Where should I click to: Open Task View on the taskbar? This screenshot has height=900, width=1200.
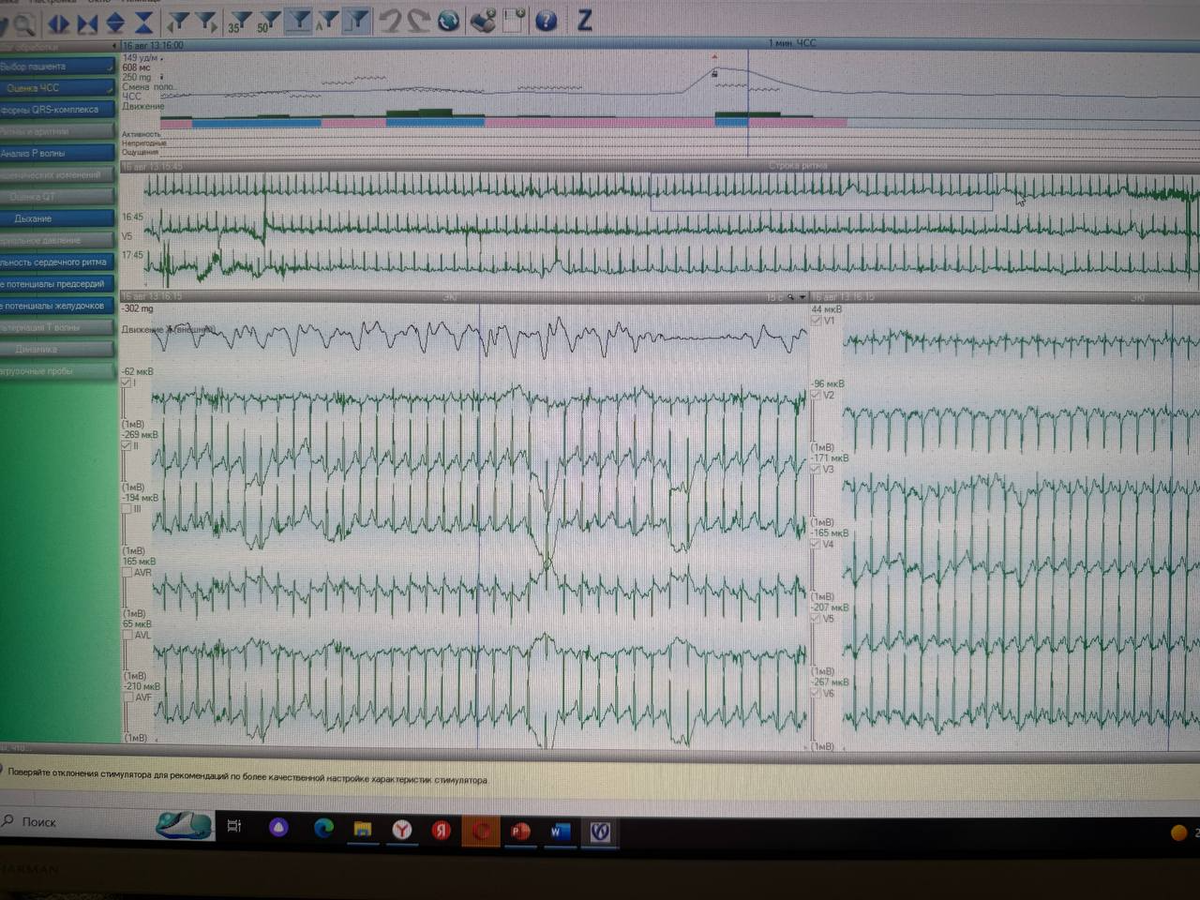click(235, 826)
